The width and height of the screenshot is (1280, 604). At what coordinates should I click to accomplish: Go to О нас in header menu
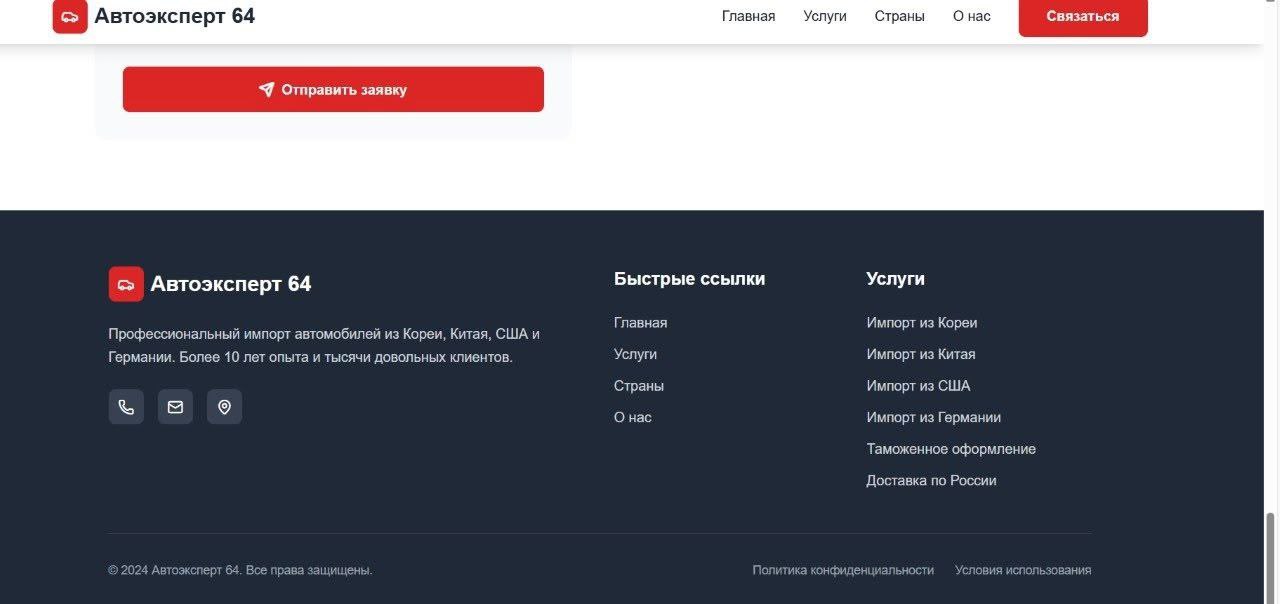(x=971, y=16)
